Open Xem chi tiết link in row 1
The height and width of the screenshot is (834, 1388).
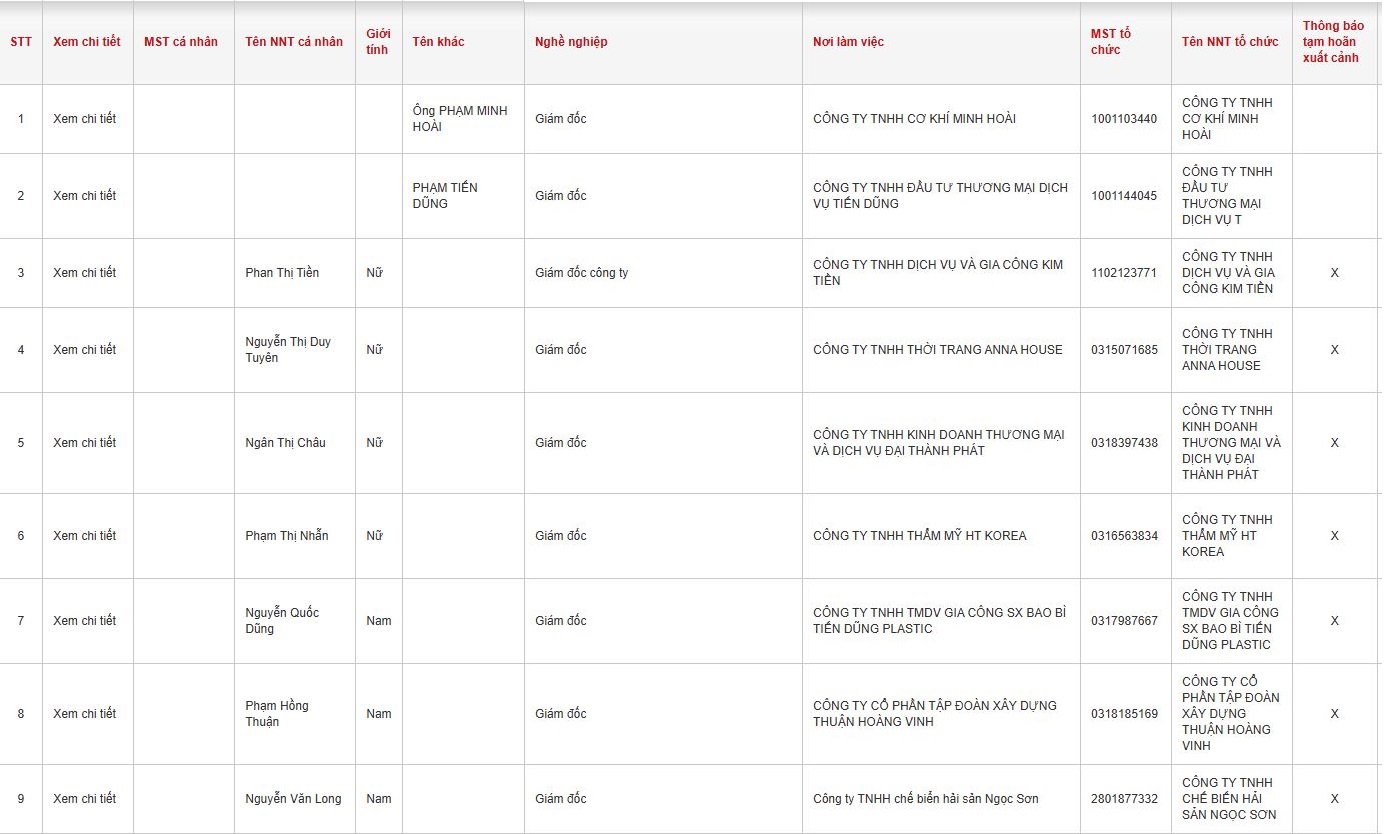[85, 119]
